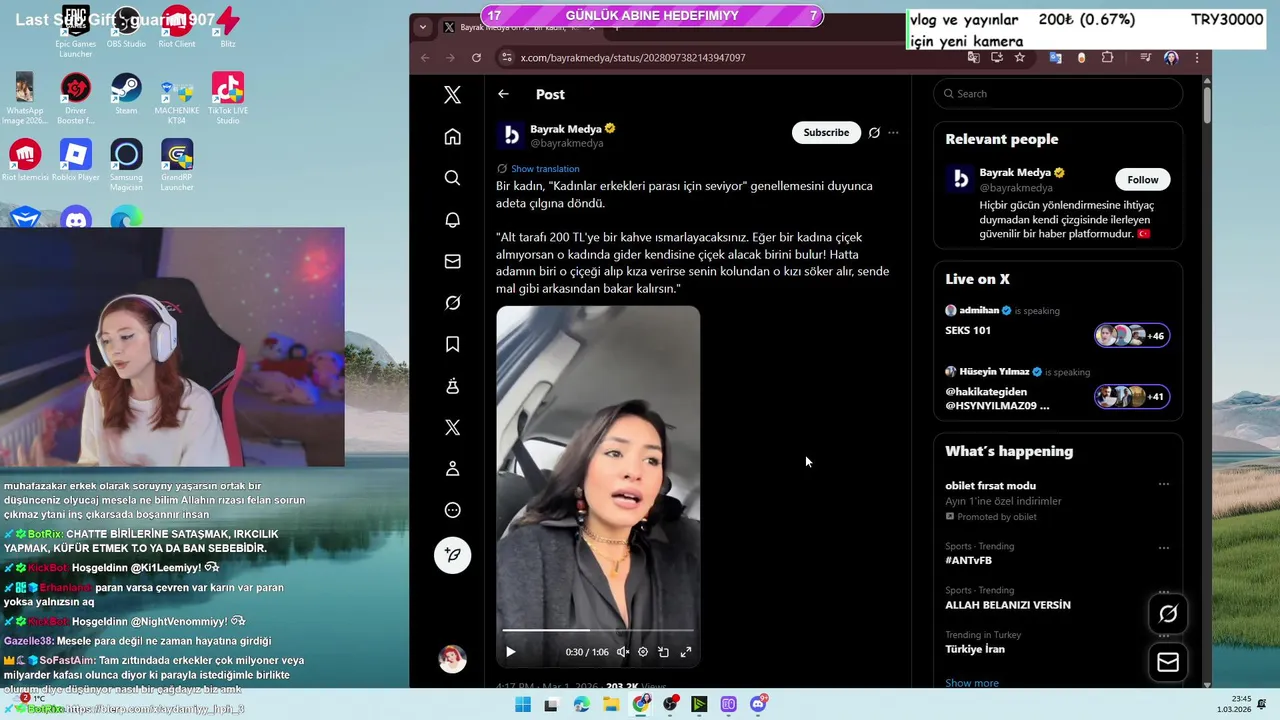1280x720 pixels.
Task: Seek on the video progress bar
Action: click(x=598, y=630)
